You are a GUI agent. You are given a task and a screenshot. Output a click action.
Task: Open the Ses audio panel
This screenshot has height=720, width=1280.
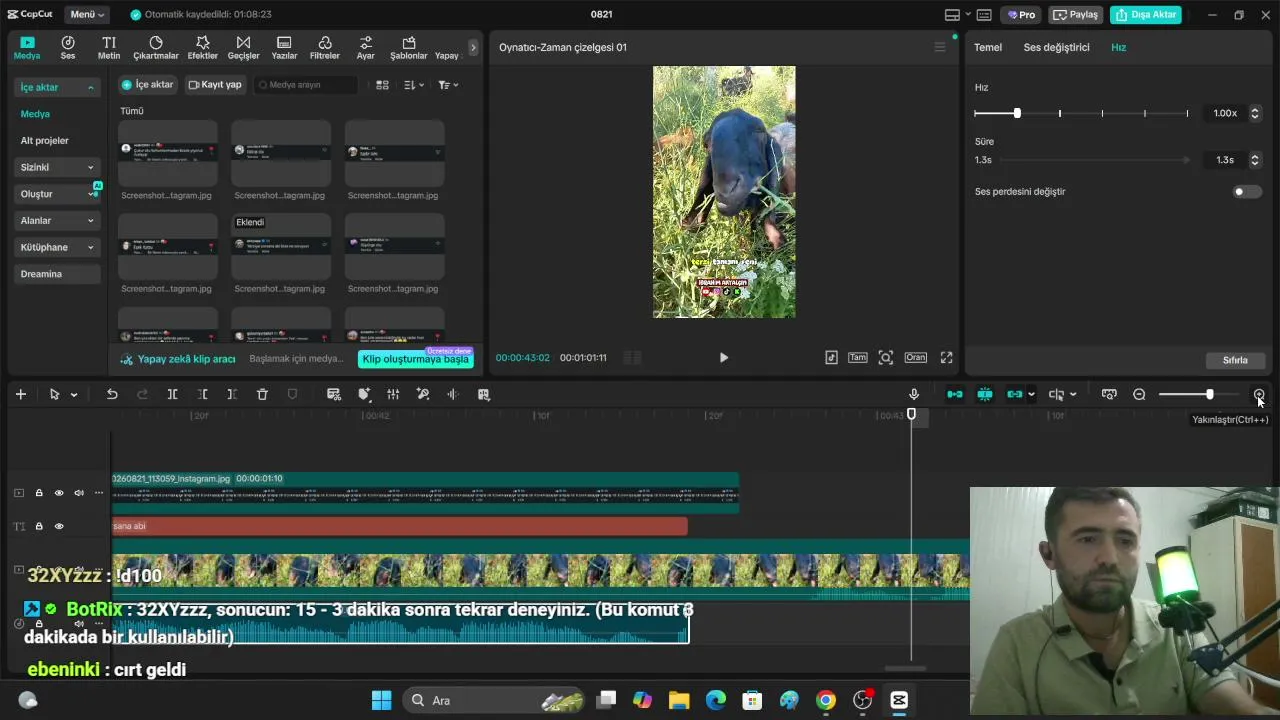(68, 47)
